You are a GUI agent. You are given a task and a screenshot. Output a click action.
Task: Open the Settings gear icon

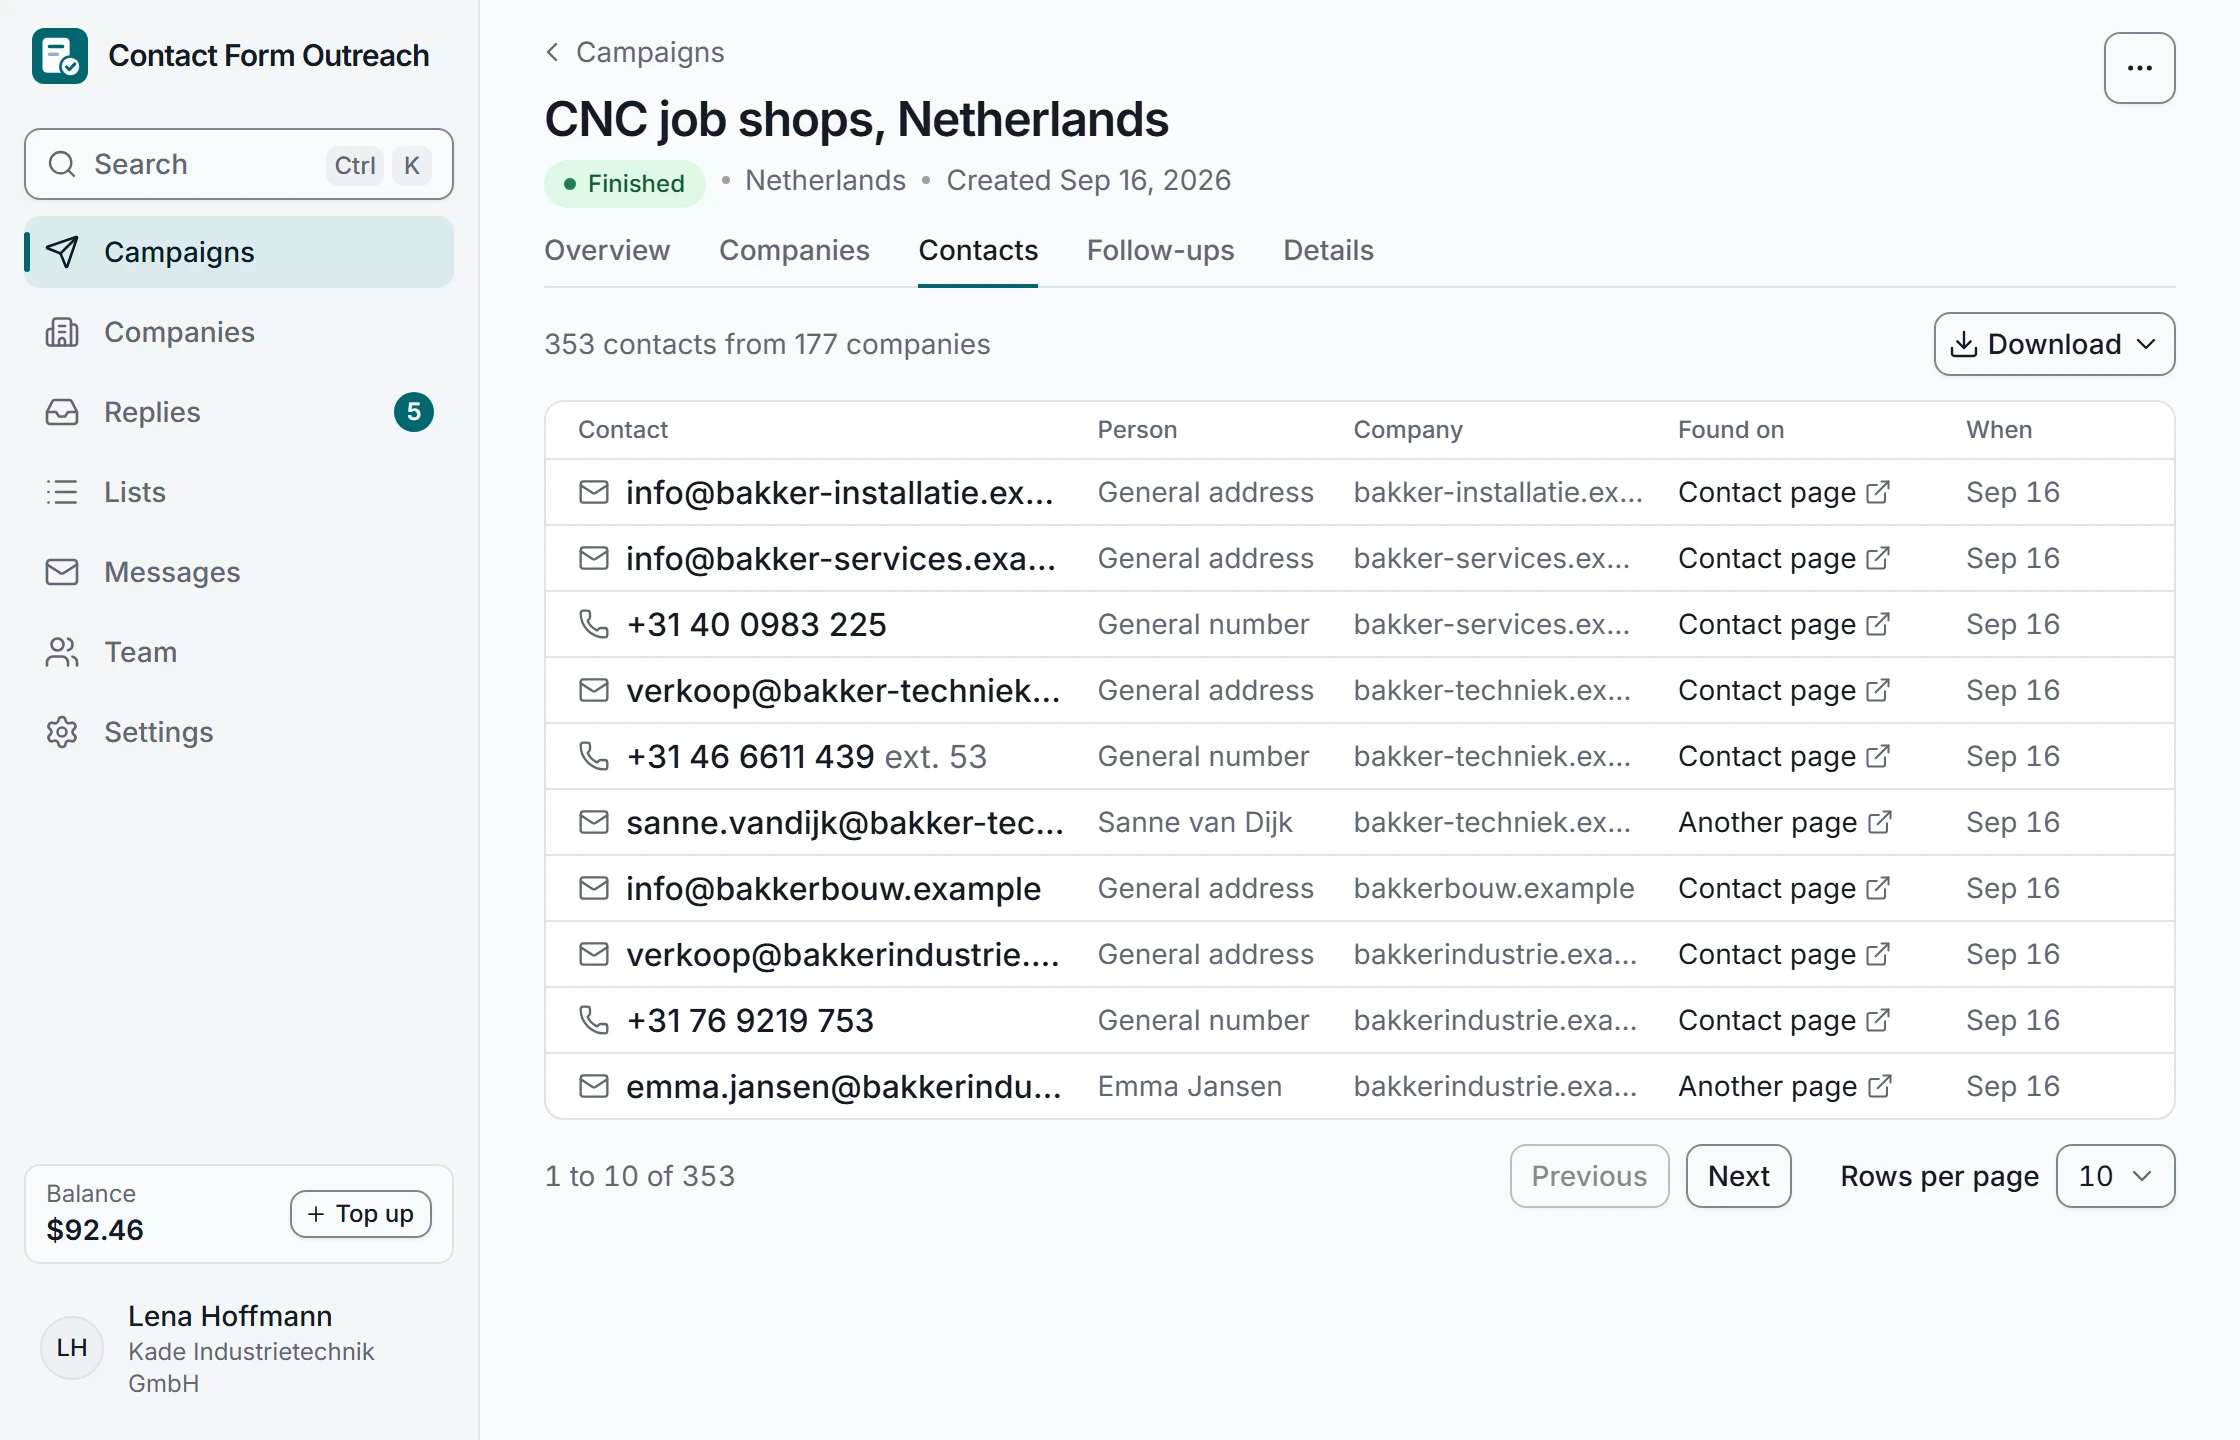[62, 732]
